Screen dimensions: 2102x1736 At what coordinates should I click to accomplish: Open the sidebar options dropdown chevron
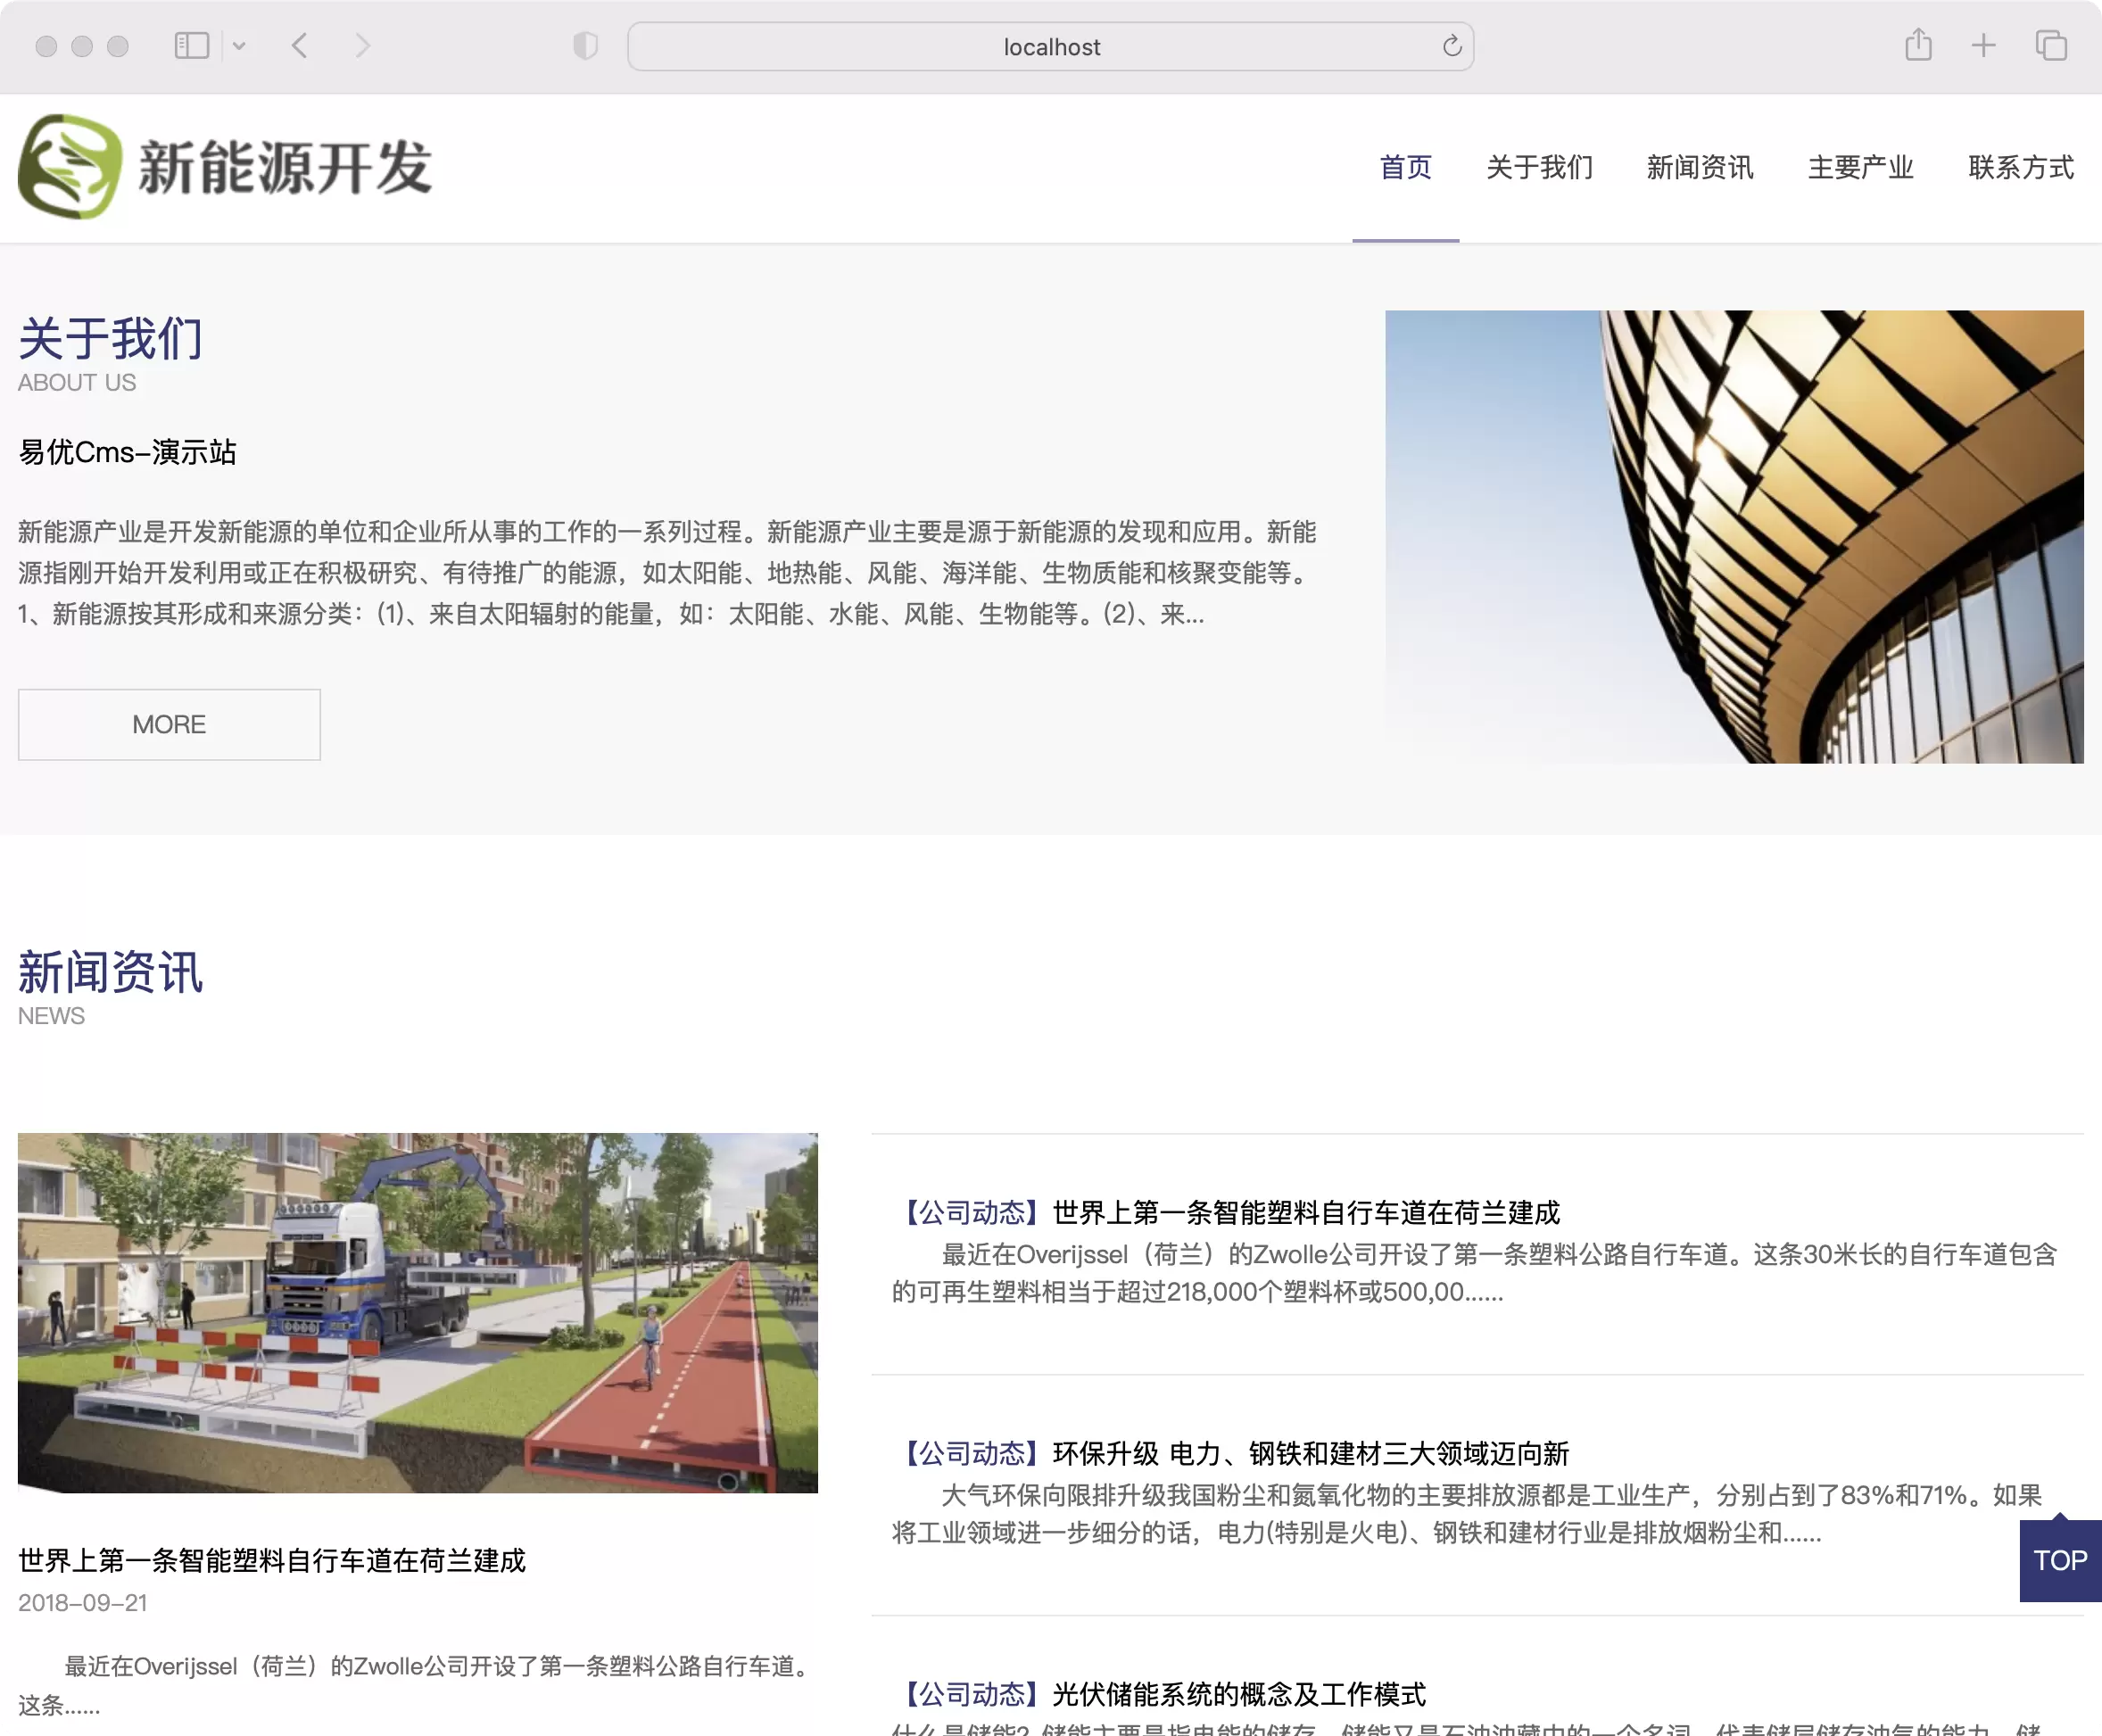pos(239,46)
